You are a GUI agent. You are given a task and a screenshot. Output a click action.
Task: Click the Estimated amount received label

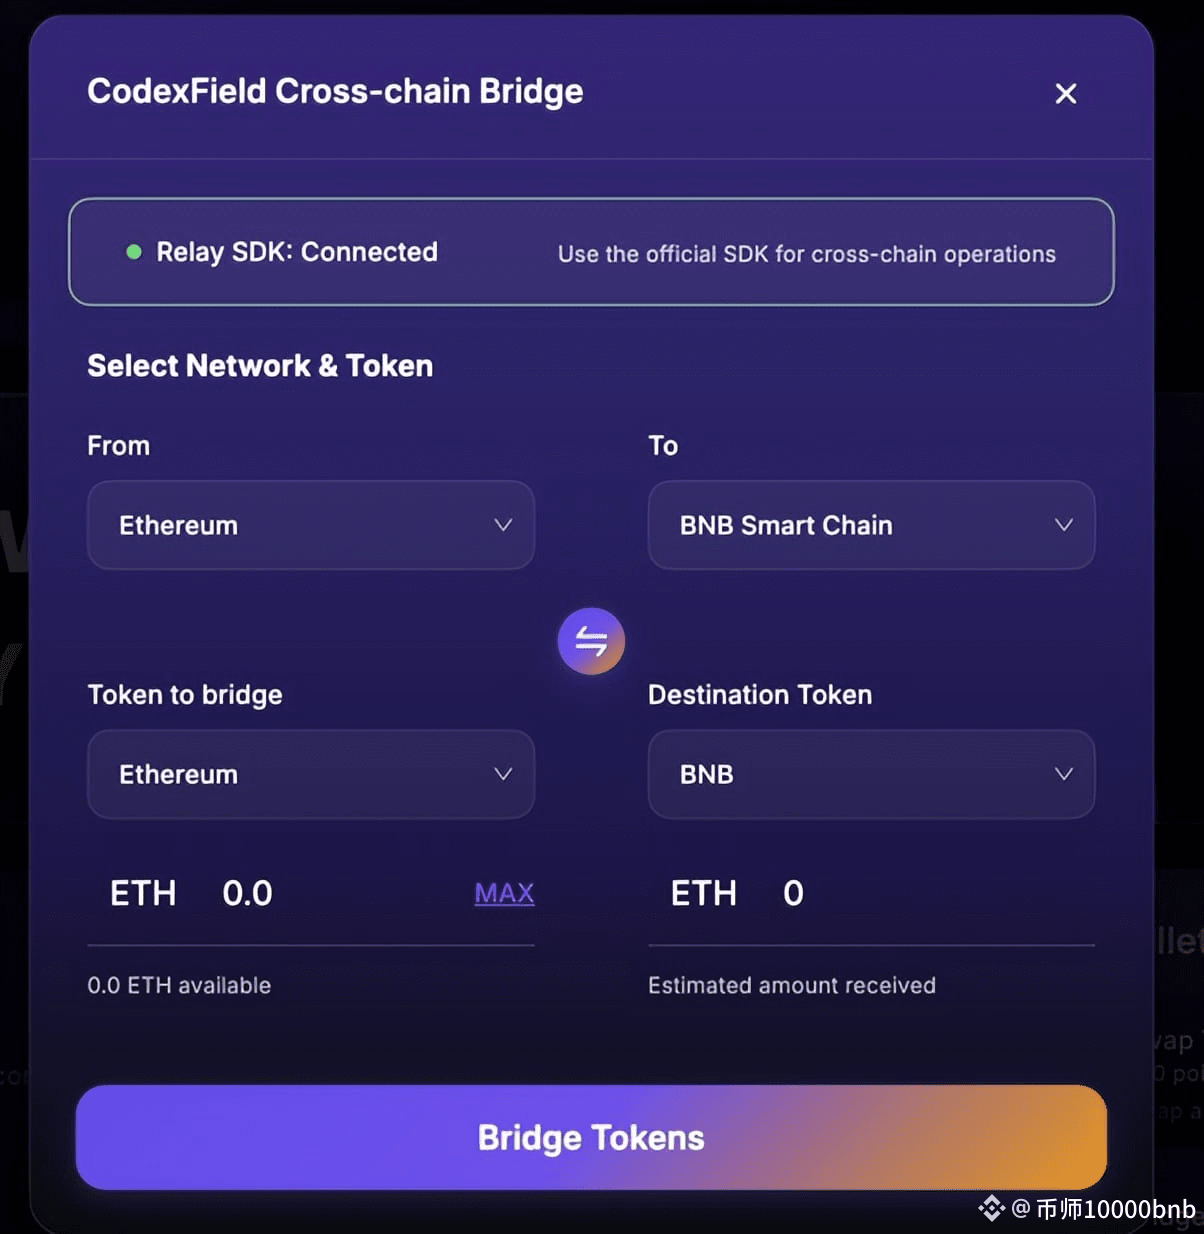[x=791, y=985]
